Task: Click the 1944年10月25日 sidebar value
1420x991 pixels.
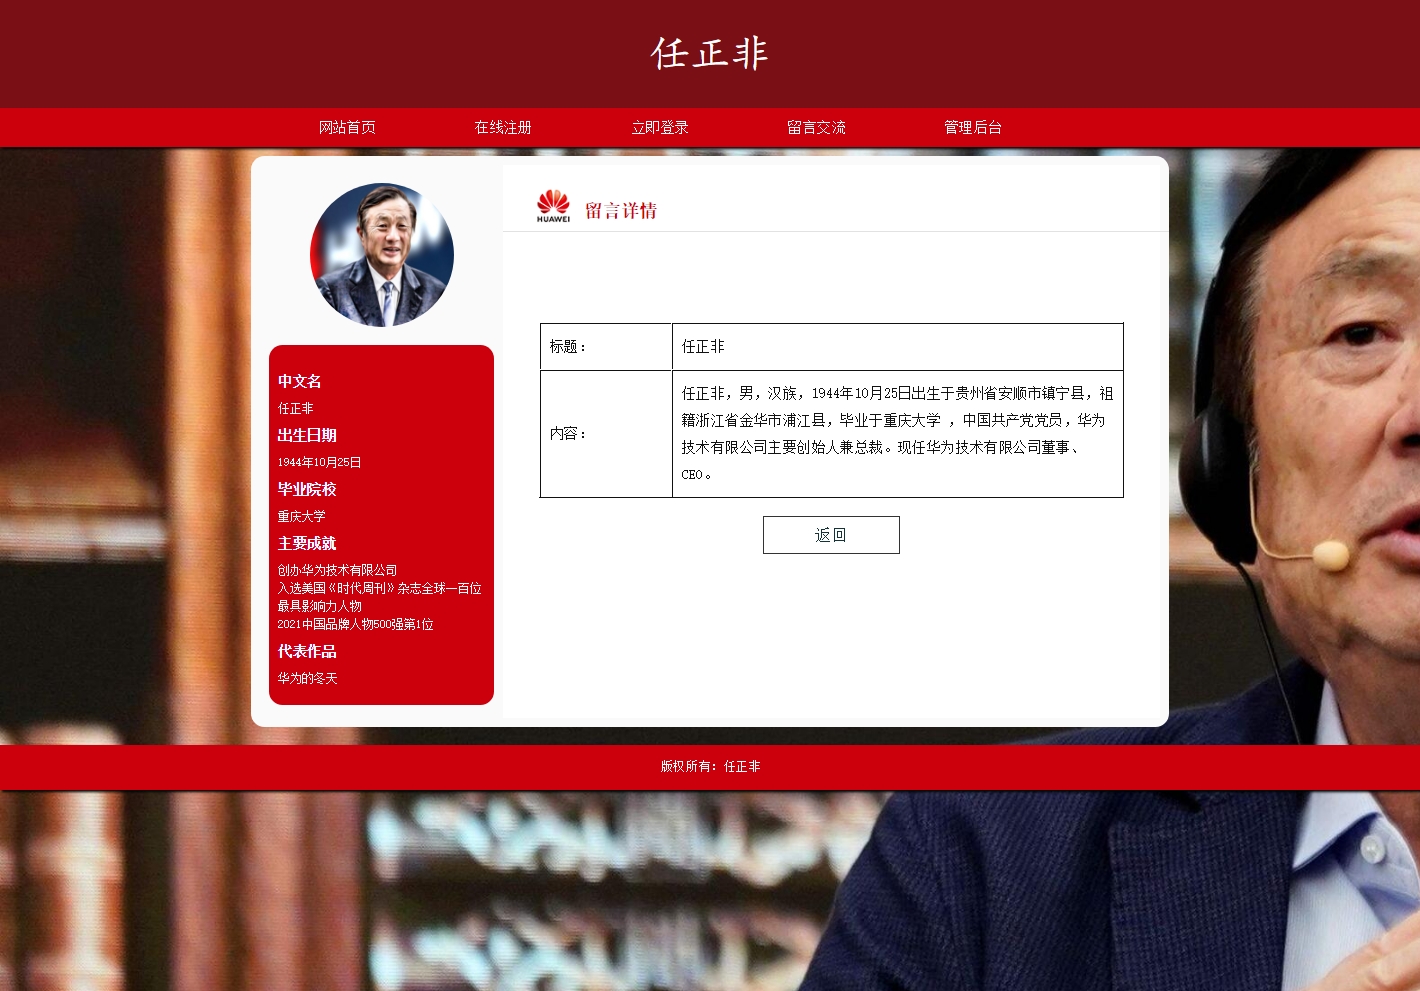Action: 319,462
